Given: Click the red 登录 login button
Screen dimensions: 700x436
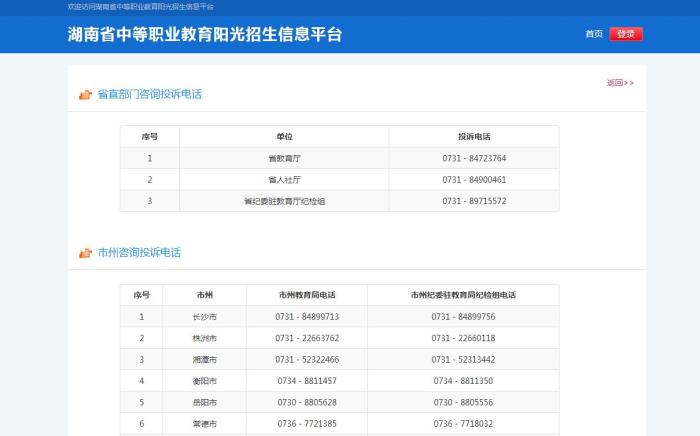Looking at the screenshot, I should pyautogui.click(x=625, y=34).
